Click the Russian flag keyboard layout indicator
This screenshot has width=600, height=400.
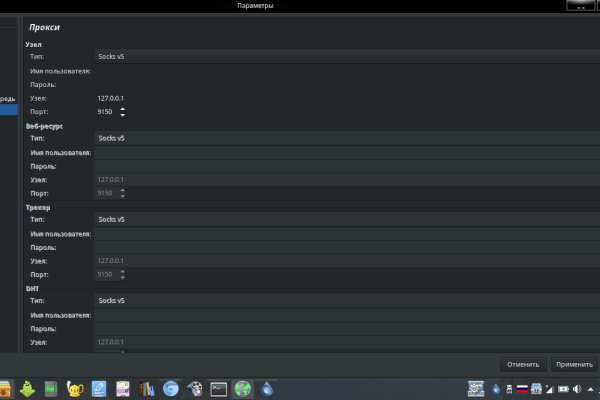click(521, 389)
